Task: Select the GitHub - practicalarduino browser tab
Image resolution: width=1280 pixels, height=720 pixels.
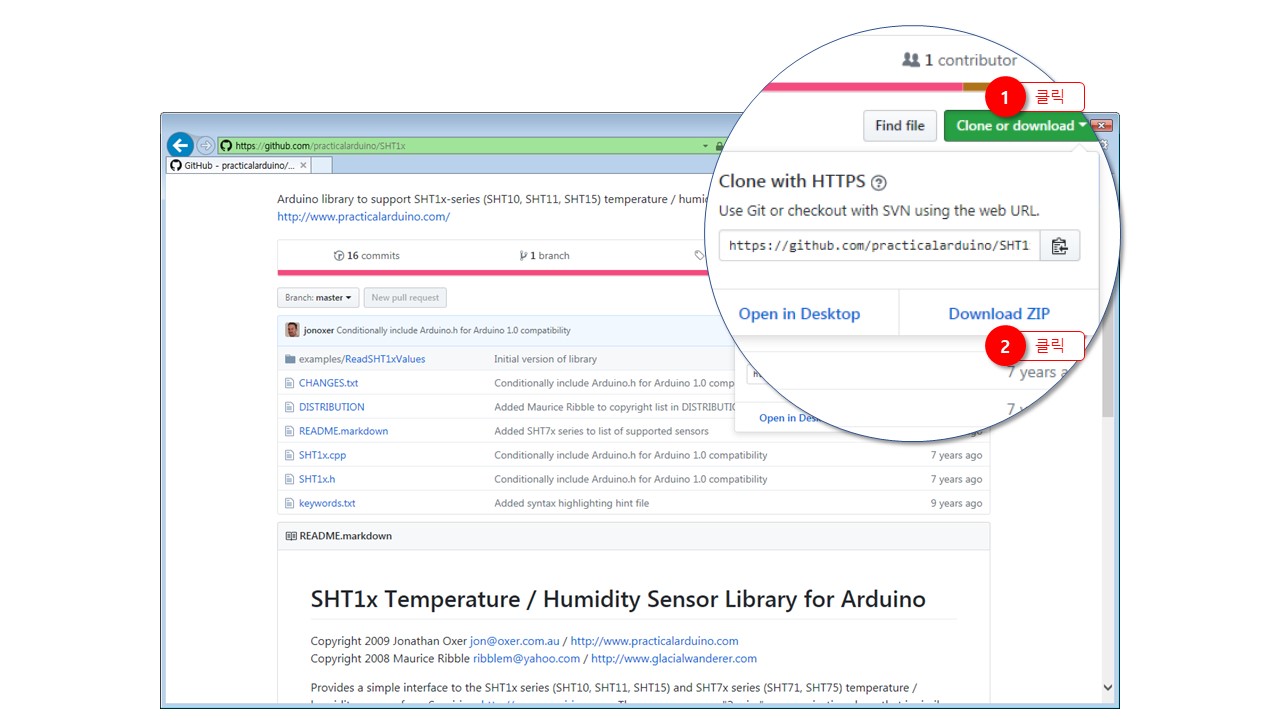Action: click(x=239, y=165)
